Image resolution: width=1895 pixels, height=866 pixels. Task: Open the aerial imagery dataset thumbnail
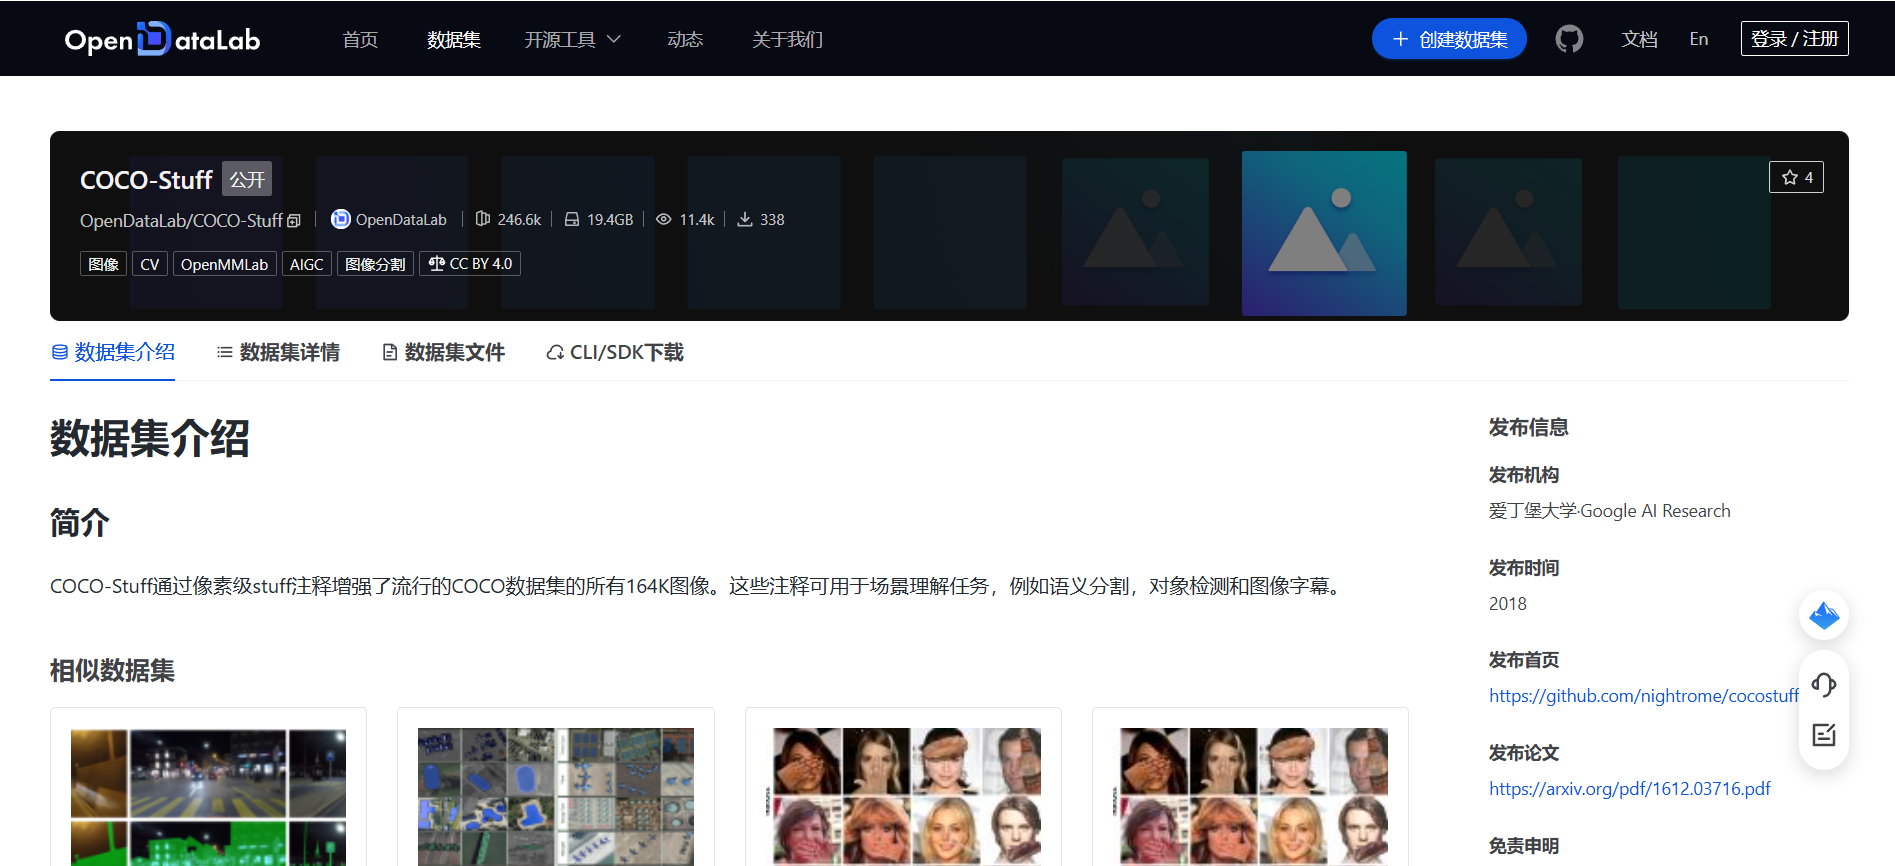point(556,797)
